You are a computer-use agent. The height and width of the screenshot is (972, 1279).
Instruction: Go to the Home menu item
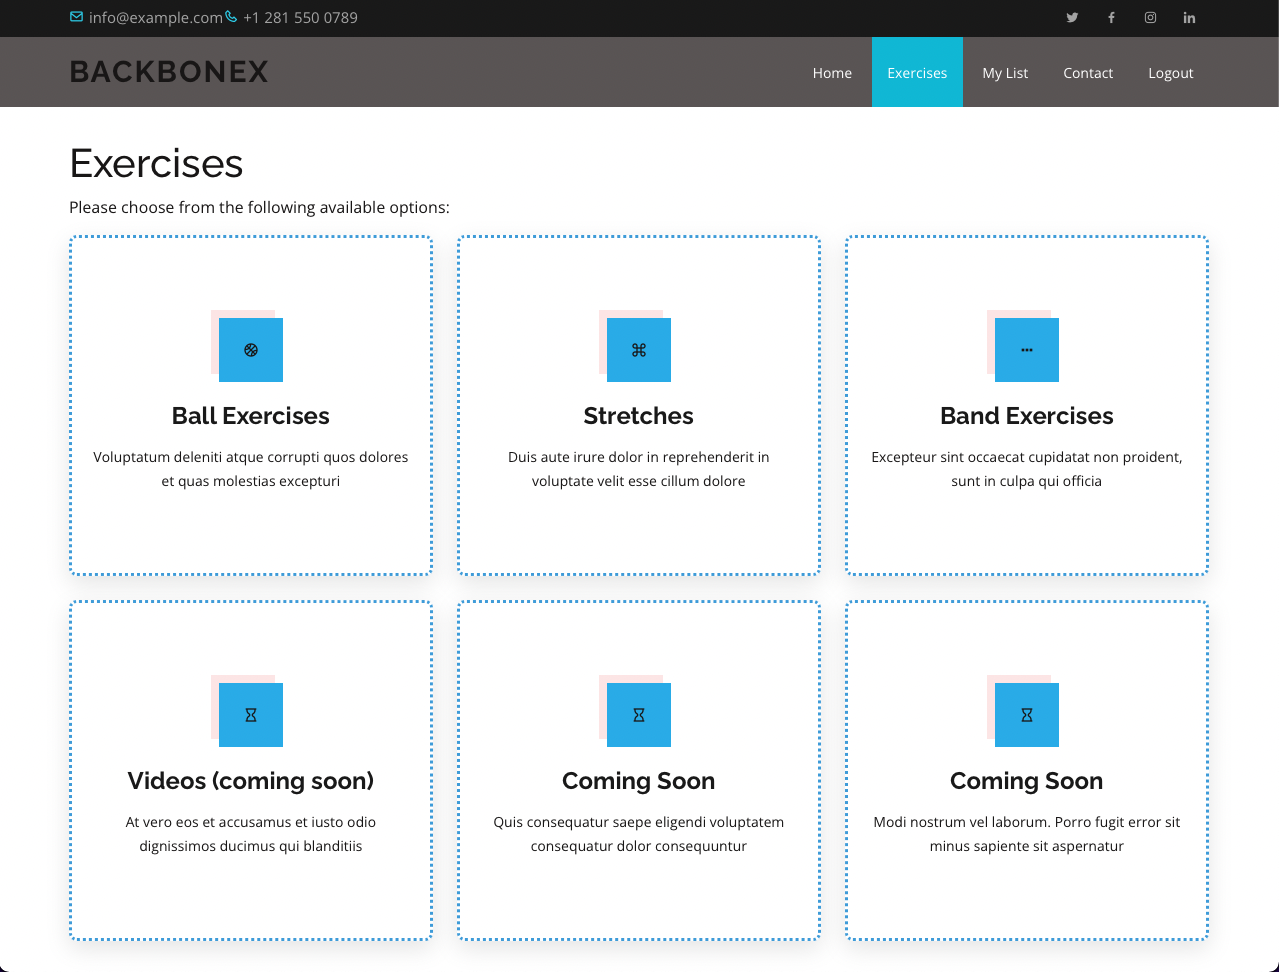click(x=832, y=73)
